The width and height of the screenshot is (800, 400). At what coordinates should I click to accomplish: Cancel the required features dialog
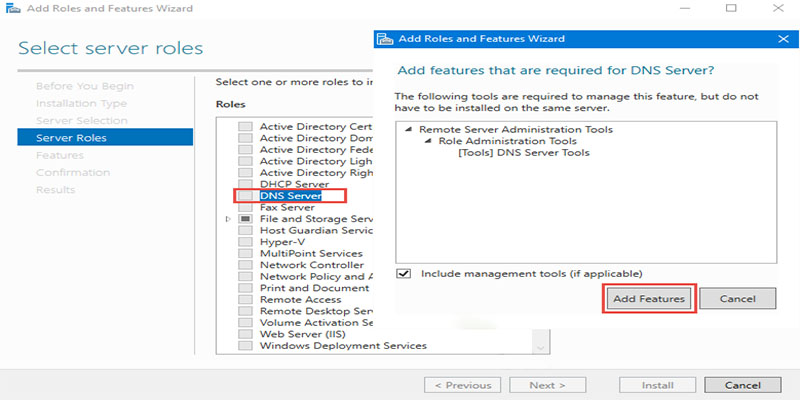tap(737, 298)
